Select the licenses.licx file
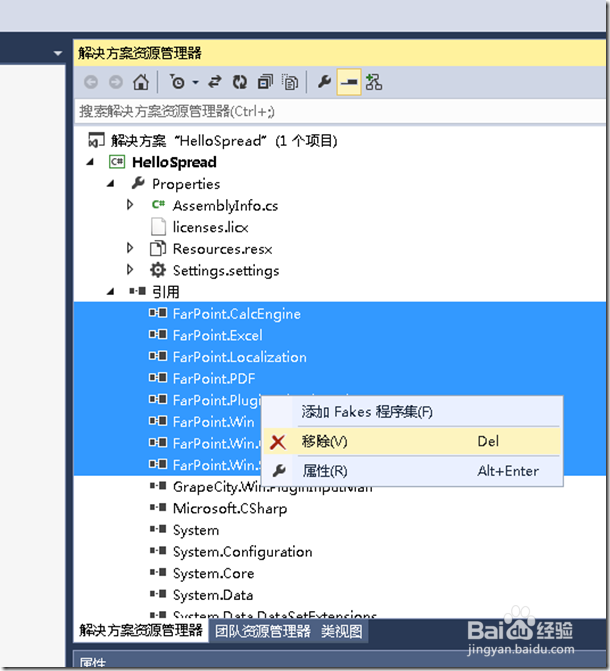This screenshot has height=671, width=610. (x=210, y=227)
